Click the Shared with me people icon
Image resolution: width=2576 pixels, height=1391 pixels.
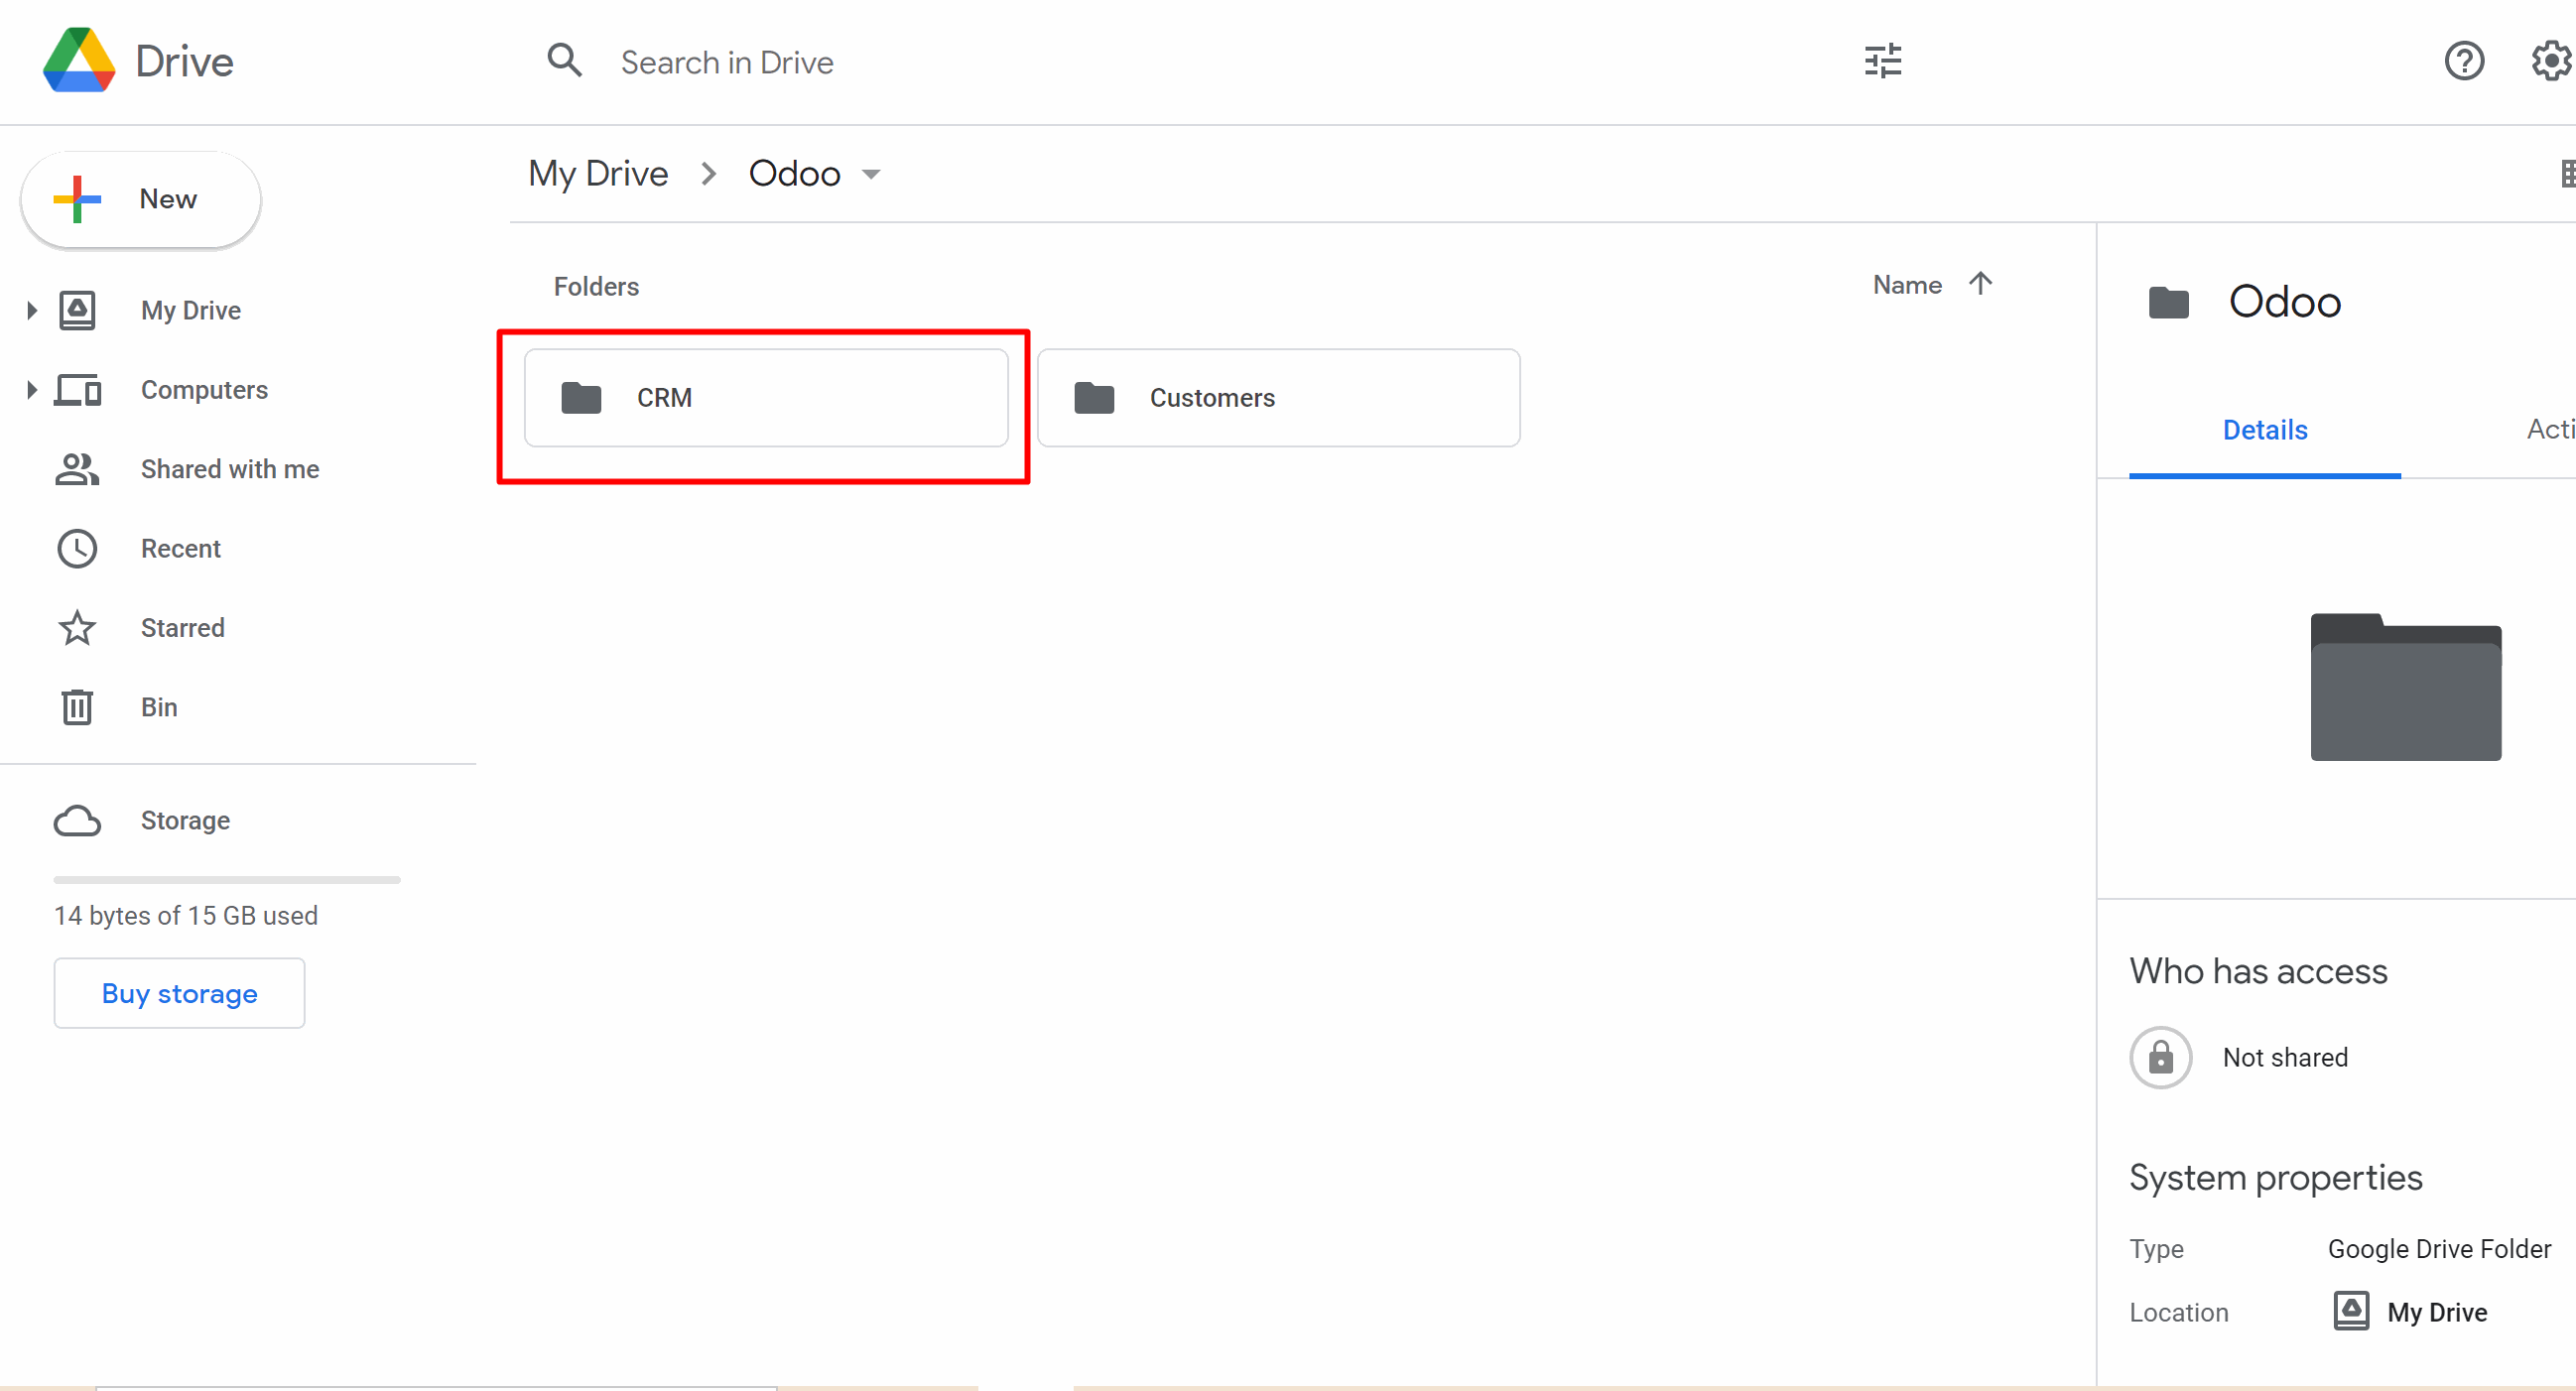77,469
